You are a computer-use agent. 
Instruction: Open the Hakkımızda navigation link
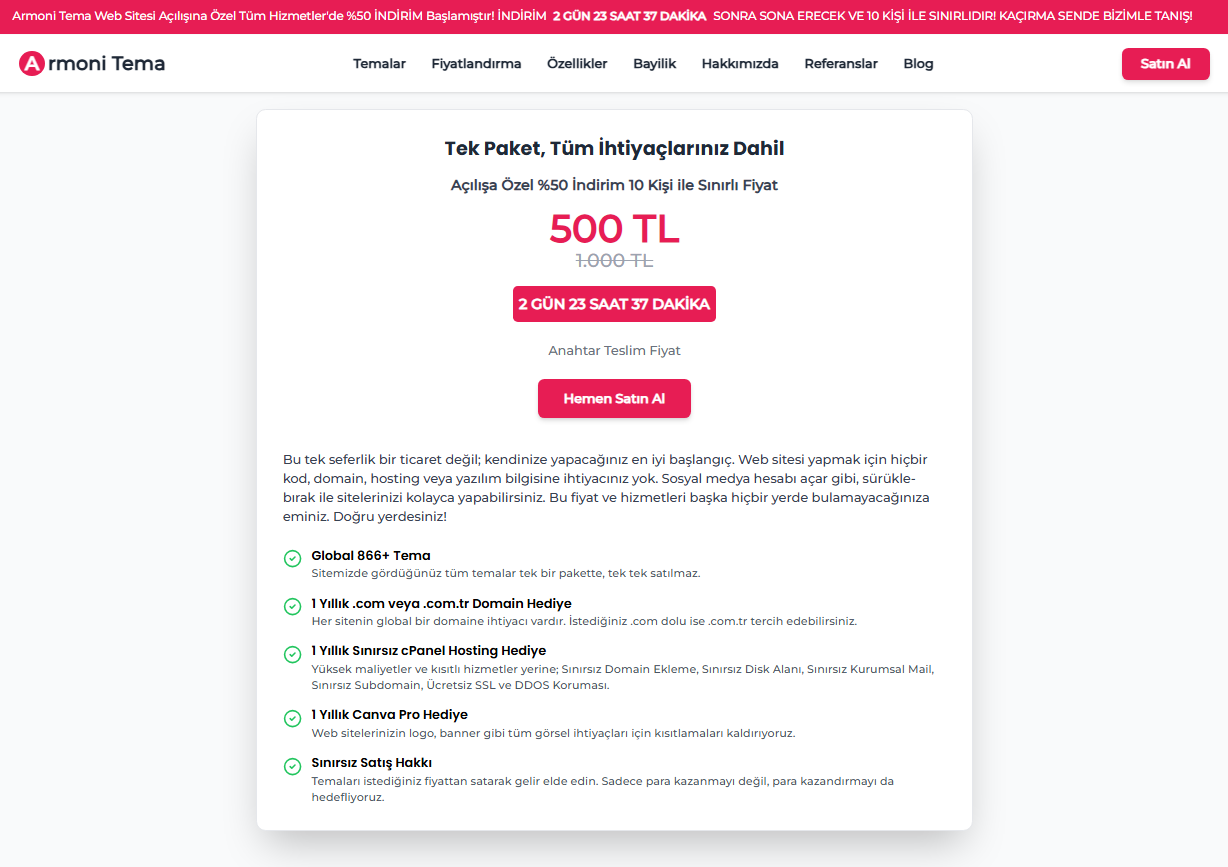tap(740, 64)
